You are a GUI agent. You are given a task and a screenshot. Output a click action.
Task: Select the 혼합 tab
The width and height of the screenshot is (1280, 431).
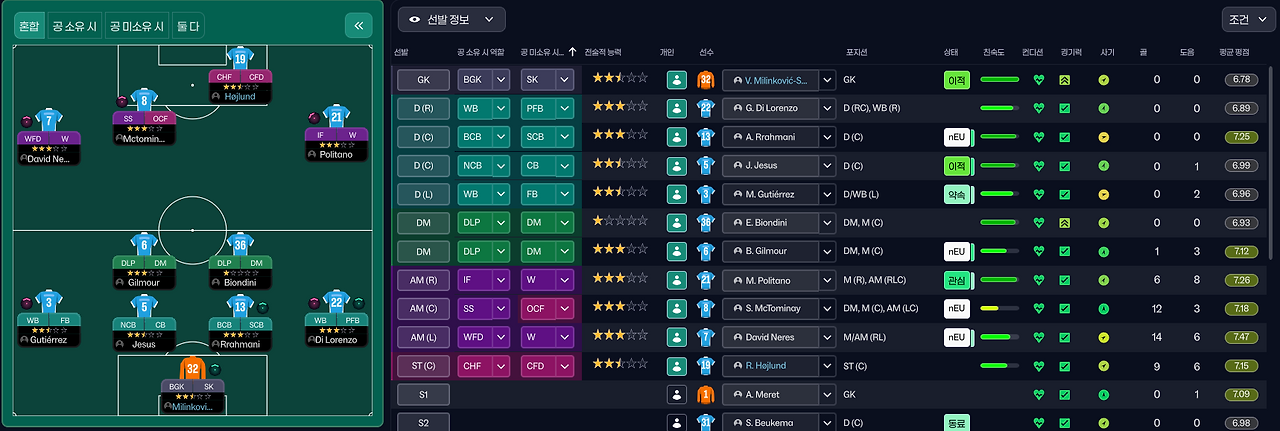29,26
